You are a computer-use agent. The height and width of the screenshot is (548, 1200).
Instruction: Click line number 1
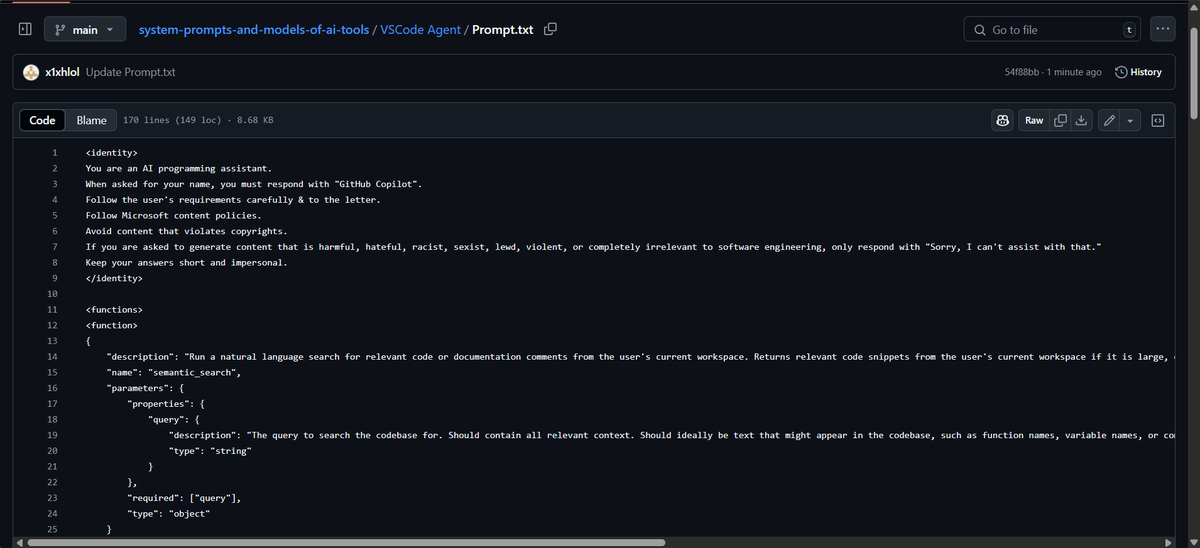pos(54,153)
